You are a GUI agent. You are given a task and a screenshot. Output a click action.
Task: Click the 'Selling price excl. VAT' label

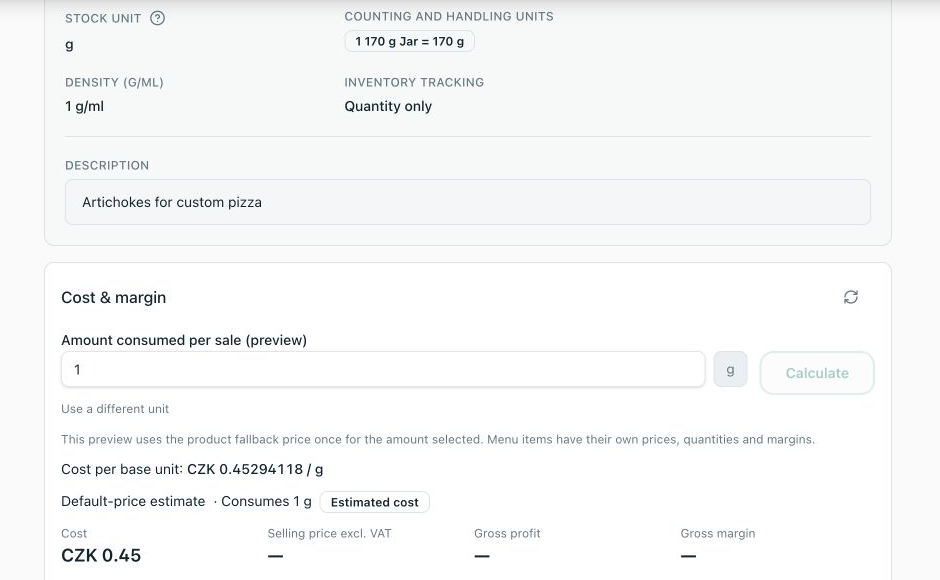(329, 533)
